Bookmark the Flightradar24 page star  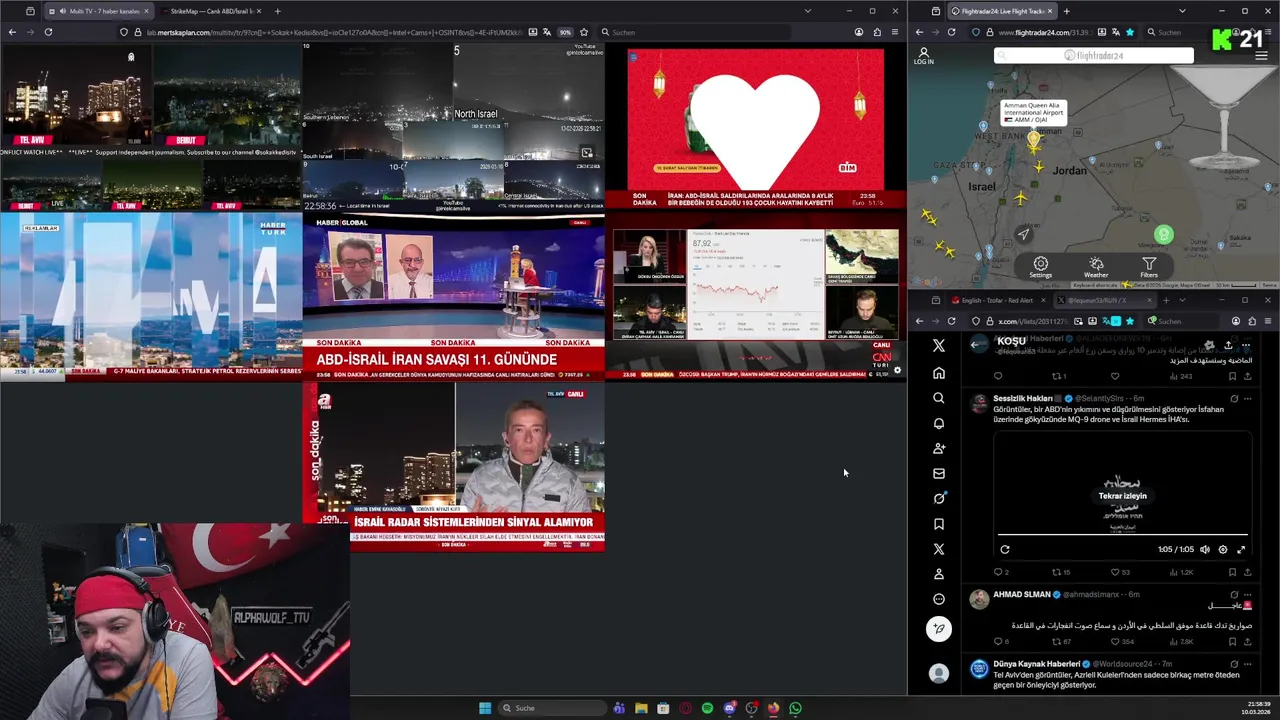1129,32
